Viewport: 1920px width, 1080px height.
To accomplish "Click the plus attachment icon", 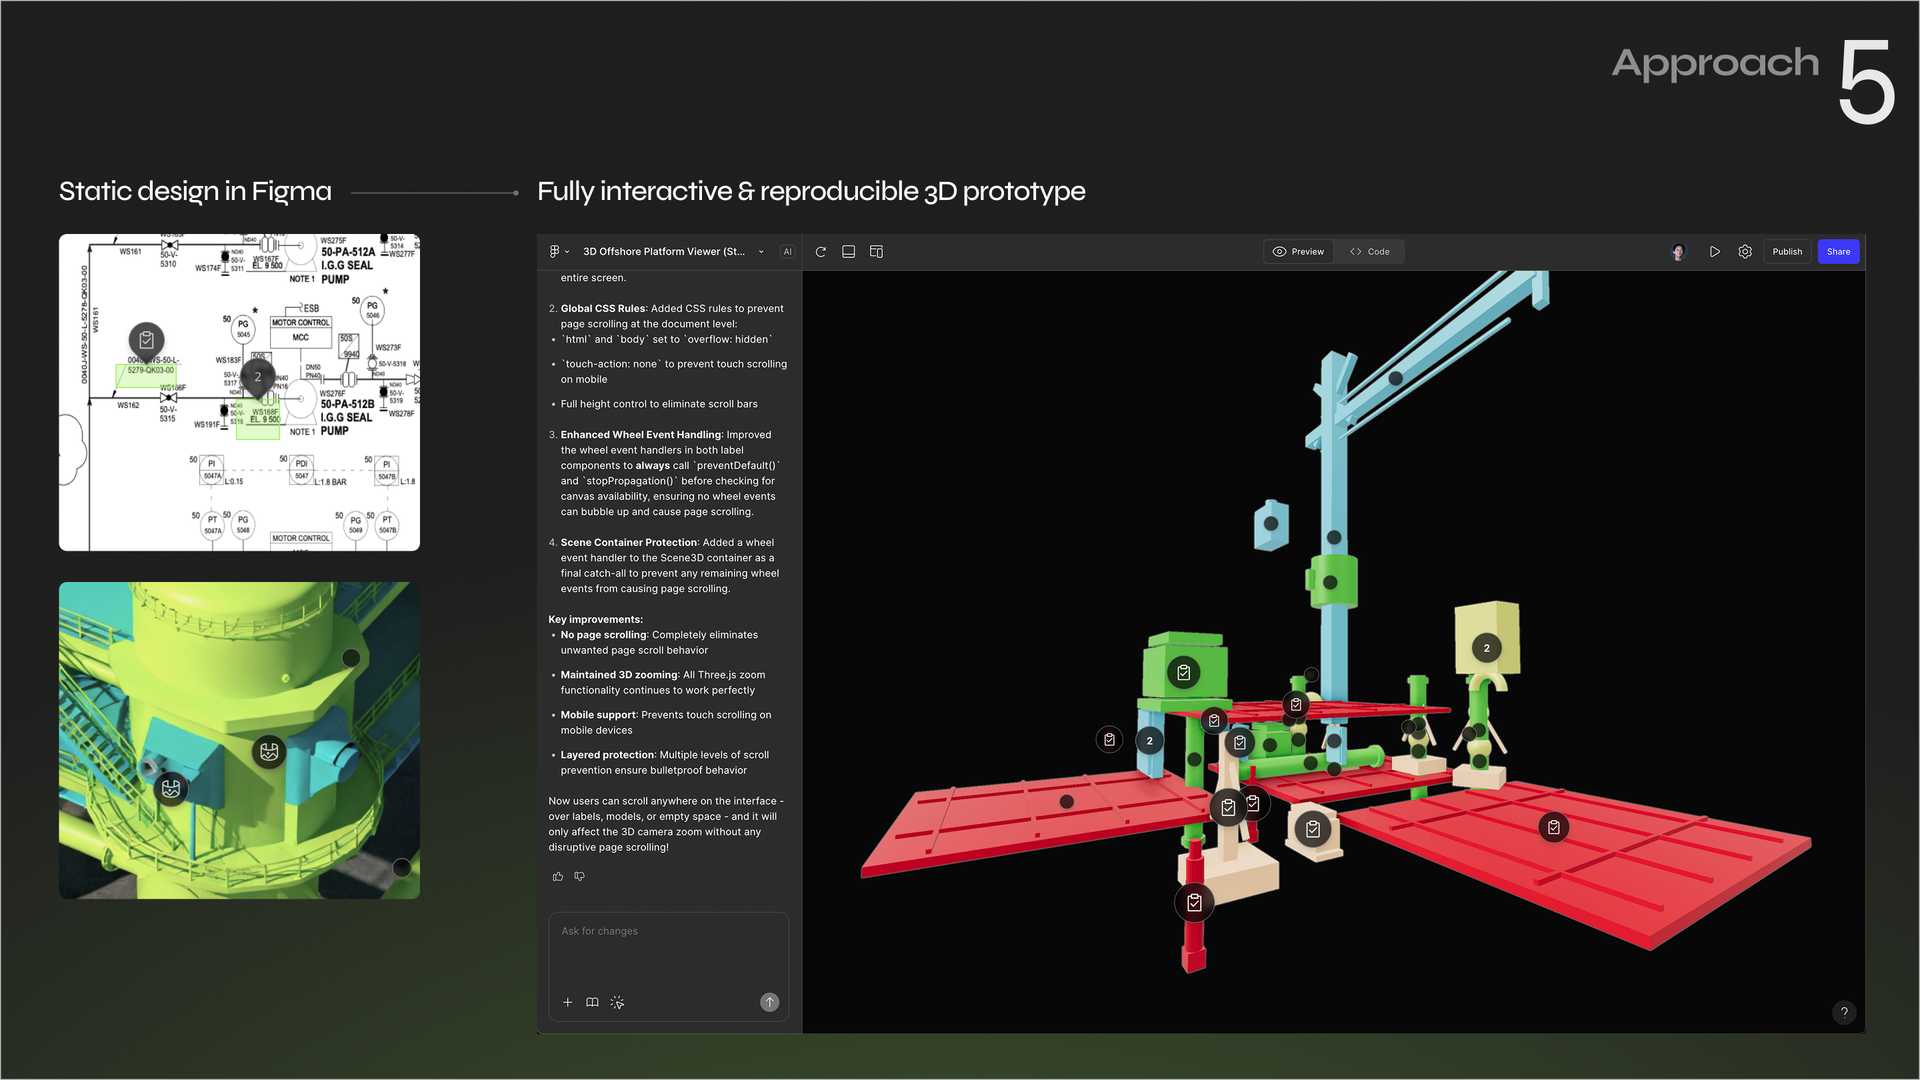I will 567,1002.
